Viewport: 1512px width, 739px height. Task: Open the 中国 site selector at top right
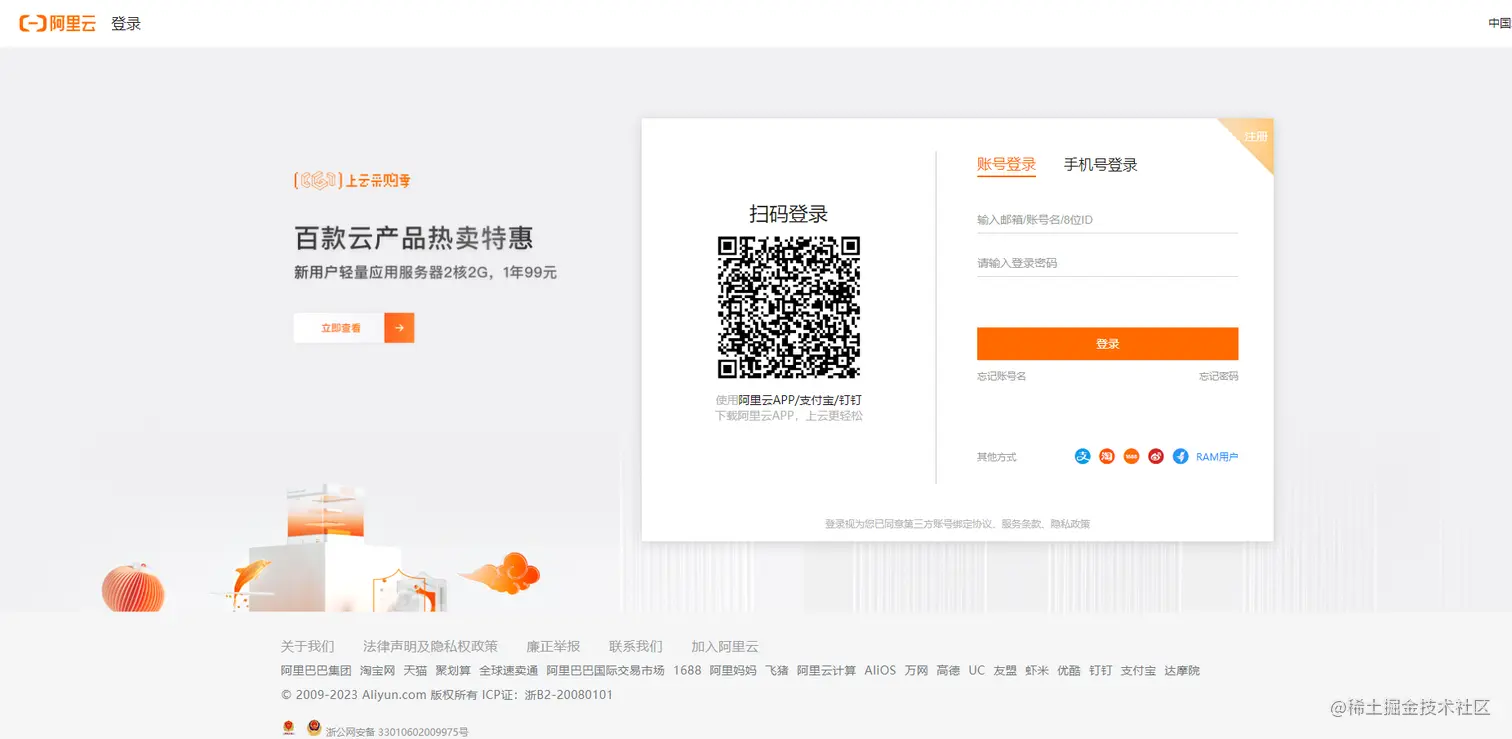pyautogui.click(x=1500, y=23)
